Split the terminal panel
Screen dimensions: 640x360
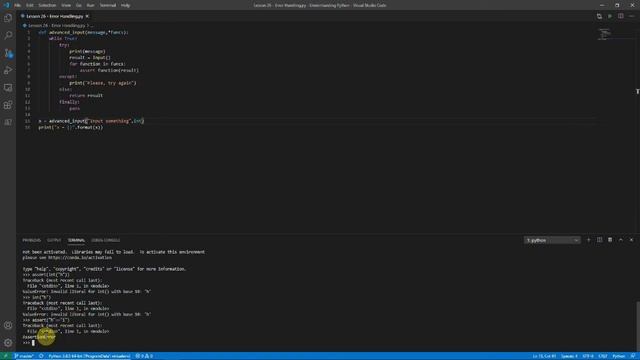click(x=599, y=240)
